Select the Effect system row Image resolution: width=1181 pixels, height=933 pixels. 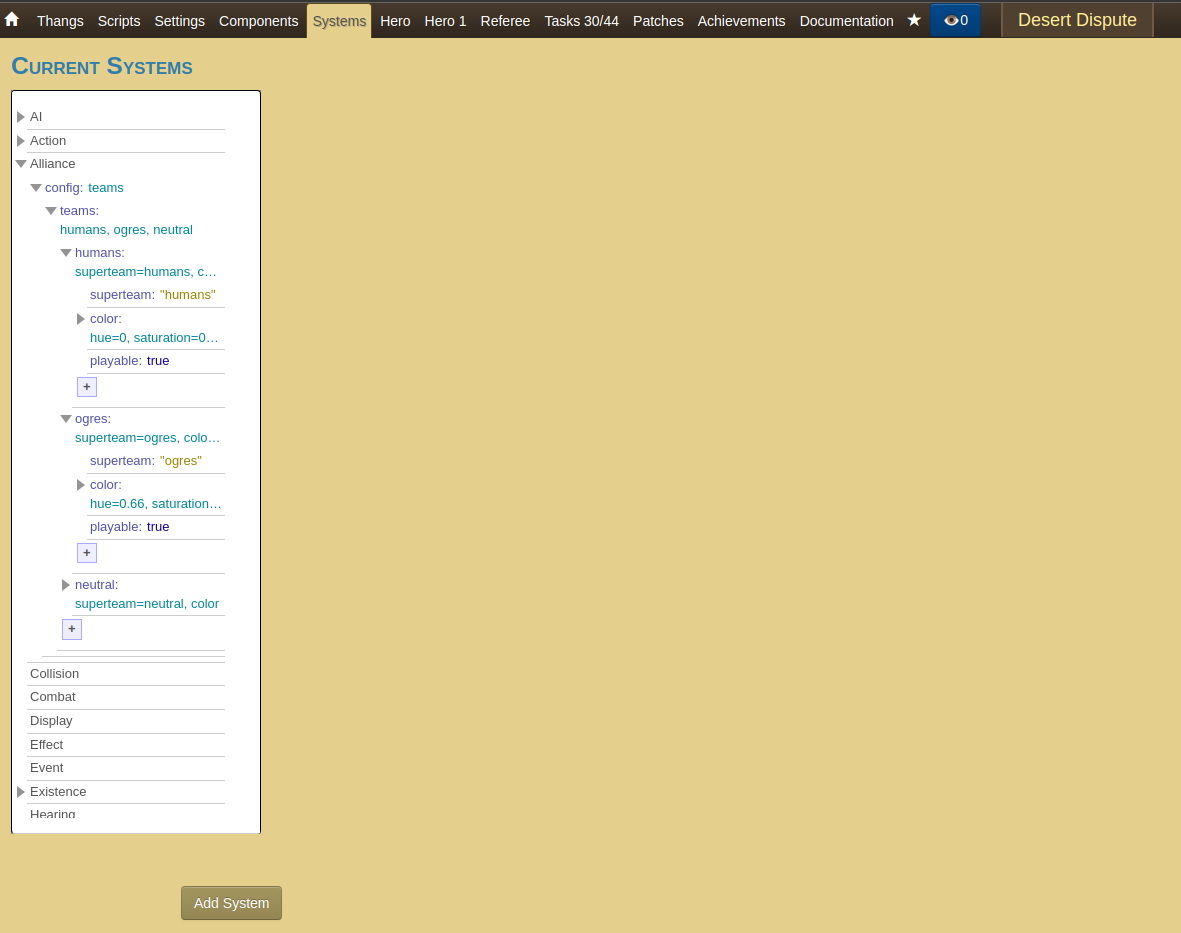click(126, 745)
